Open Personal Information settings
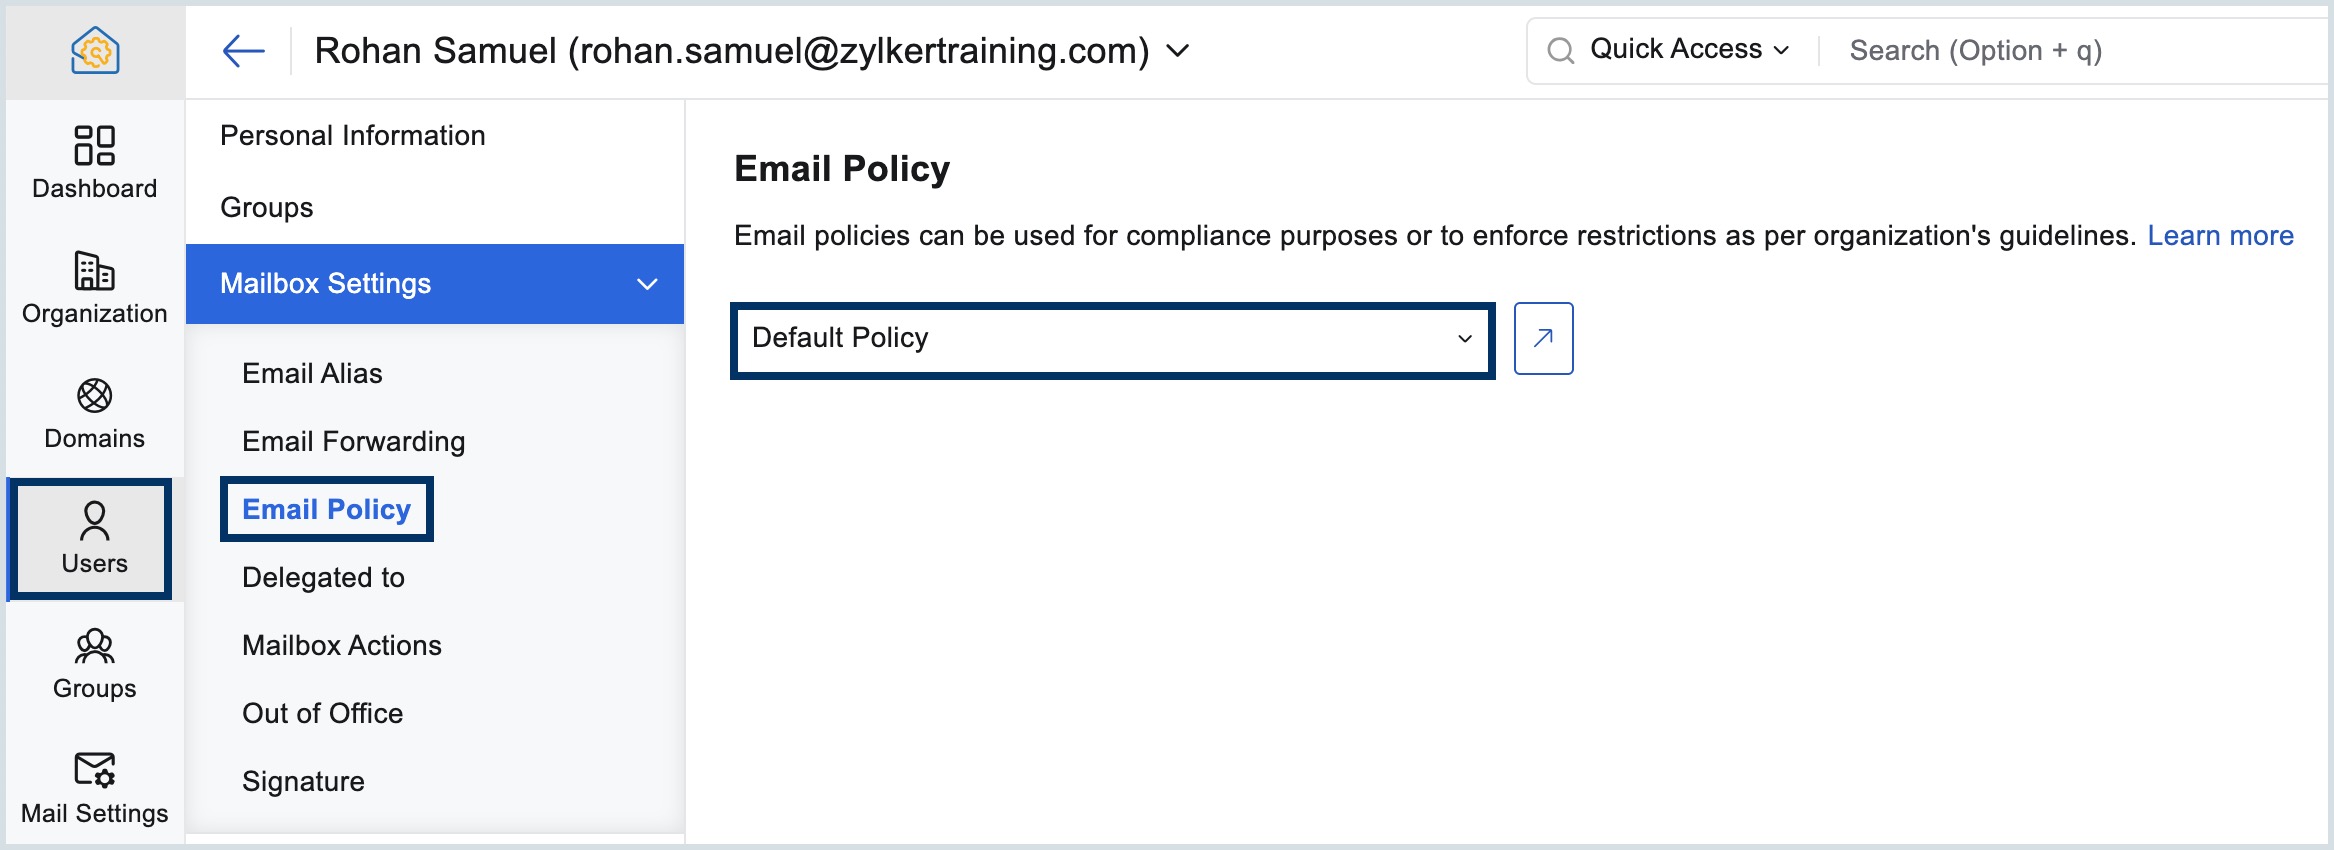This screenshot has height=850, width=2334. [354, 134]
